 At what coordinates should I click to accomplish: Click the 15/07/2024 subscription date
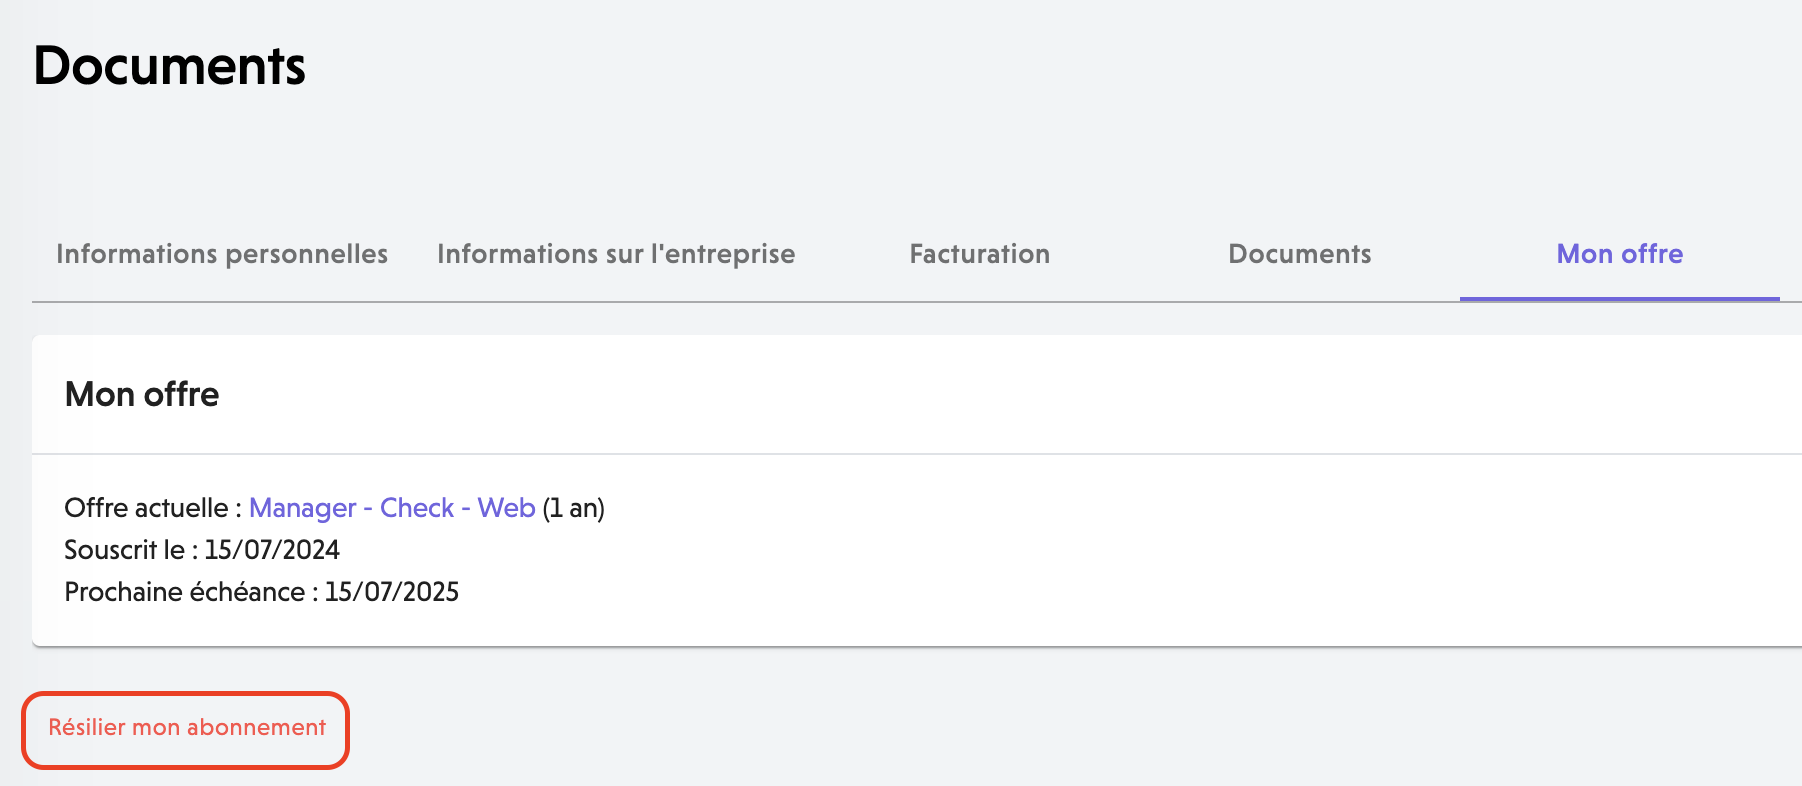[x=272, y=550]
